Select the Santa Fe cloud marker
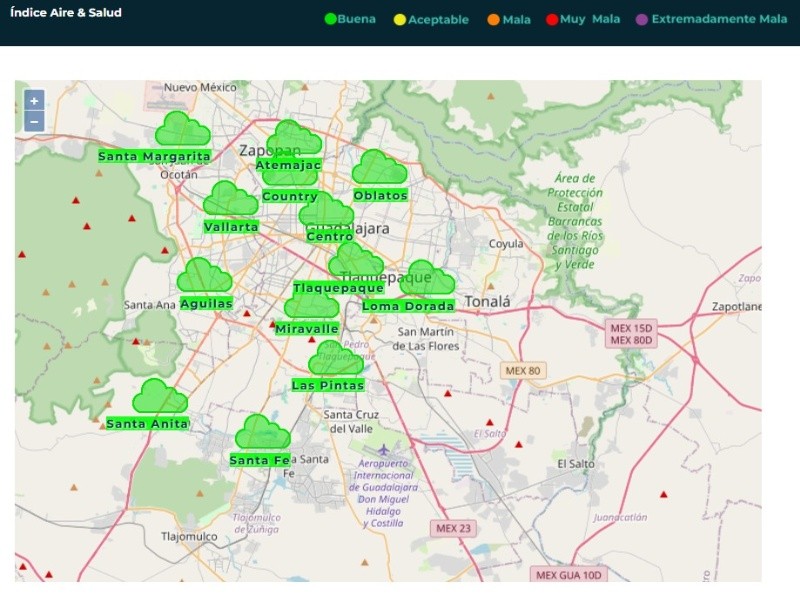 pyautogui.click(x=262, y=433)
